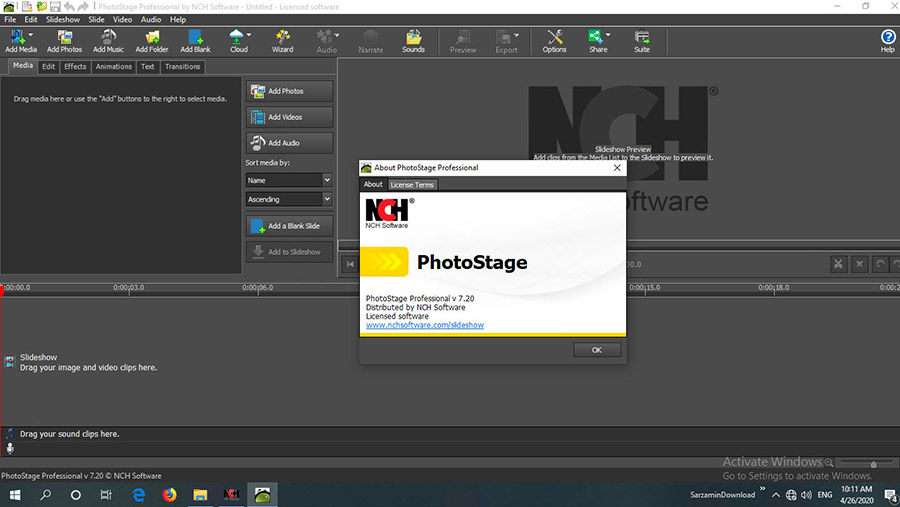The image size is (900, 507).
Task: Click the Add Audio button
Action: click(289, 143)
